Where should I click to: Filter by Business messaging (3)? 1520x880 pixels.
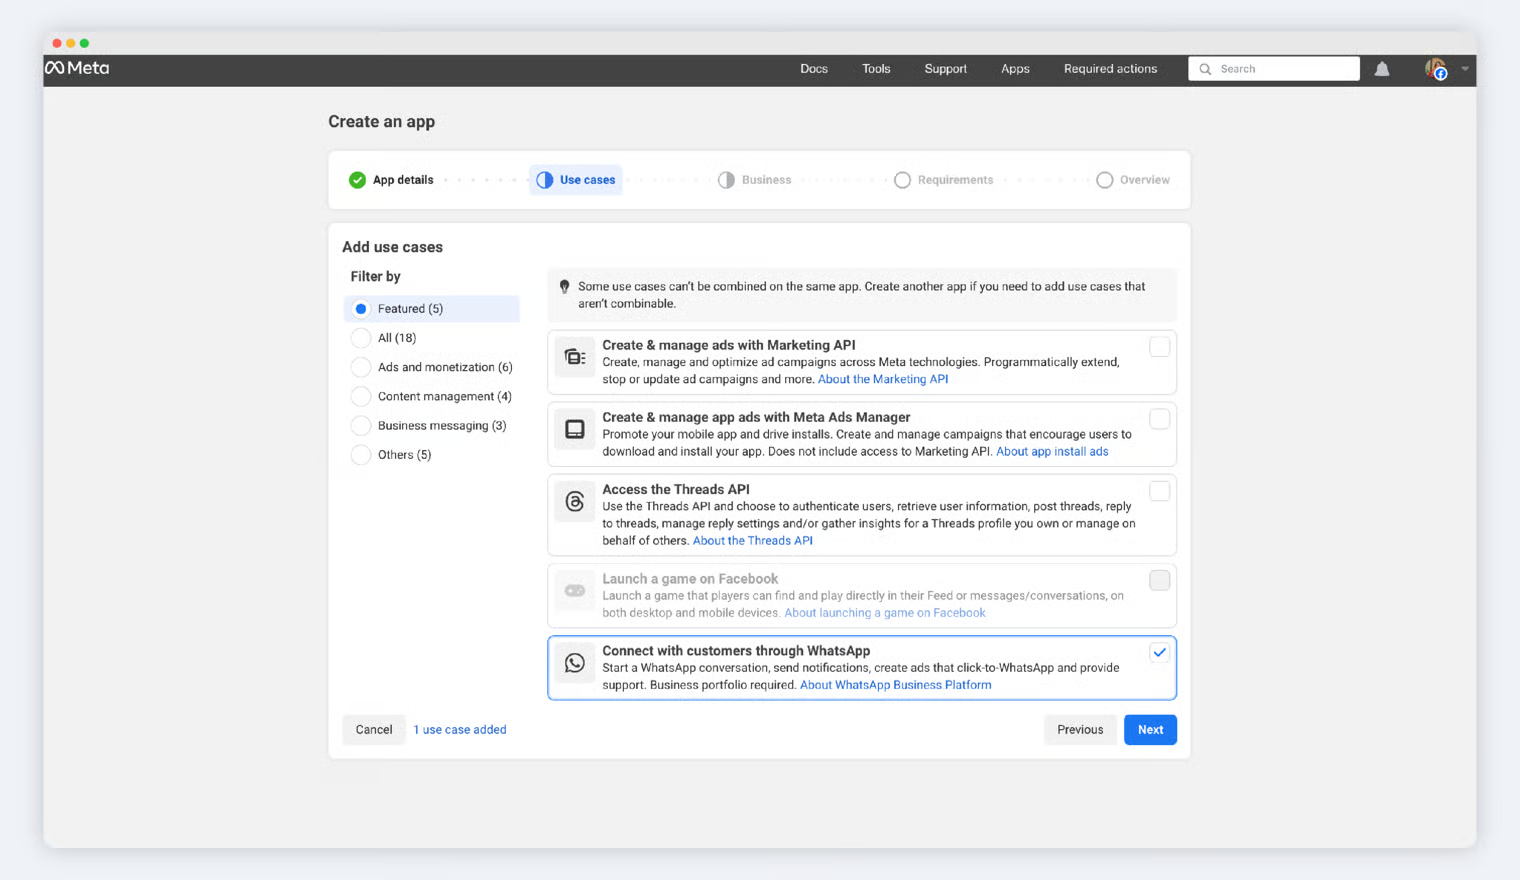(361, 426)
